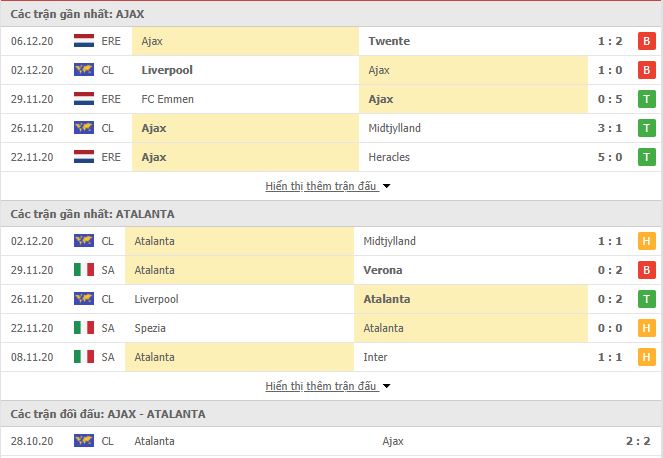Click Twente team name in first row
663x458 pixels.
(x=388, y=41)
